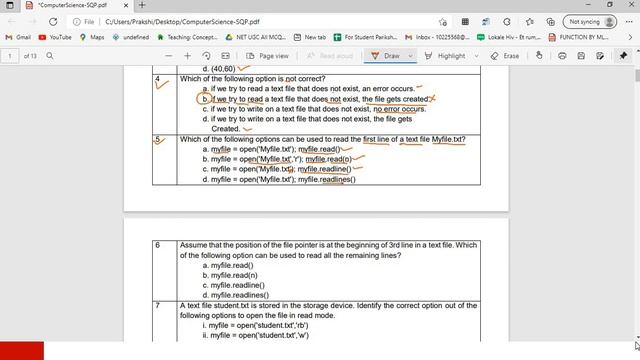The width and height of the screenshot is (640, 360).
Task: Click question 4 'Which of the following option is not correct?' text
Action: pyautogui.click(x=252, y=79)
